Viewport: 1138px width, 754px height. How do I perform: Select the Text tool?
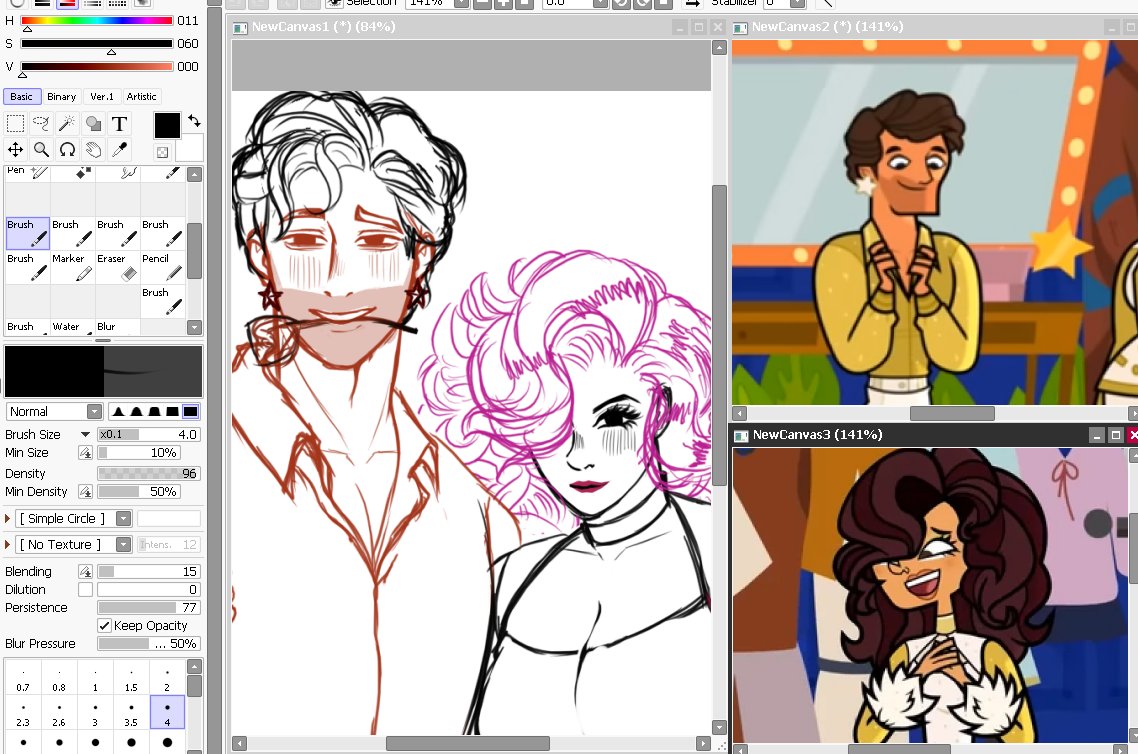click(x=120, y=123)
